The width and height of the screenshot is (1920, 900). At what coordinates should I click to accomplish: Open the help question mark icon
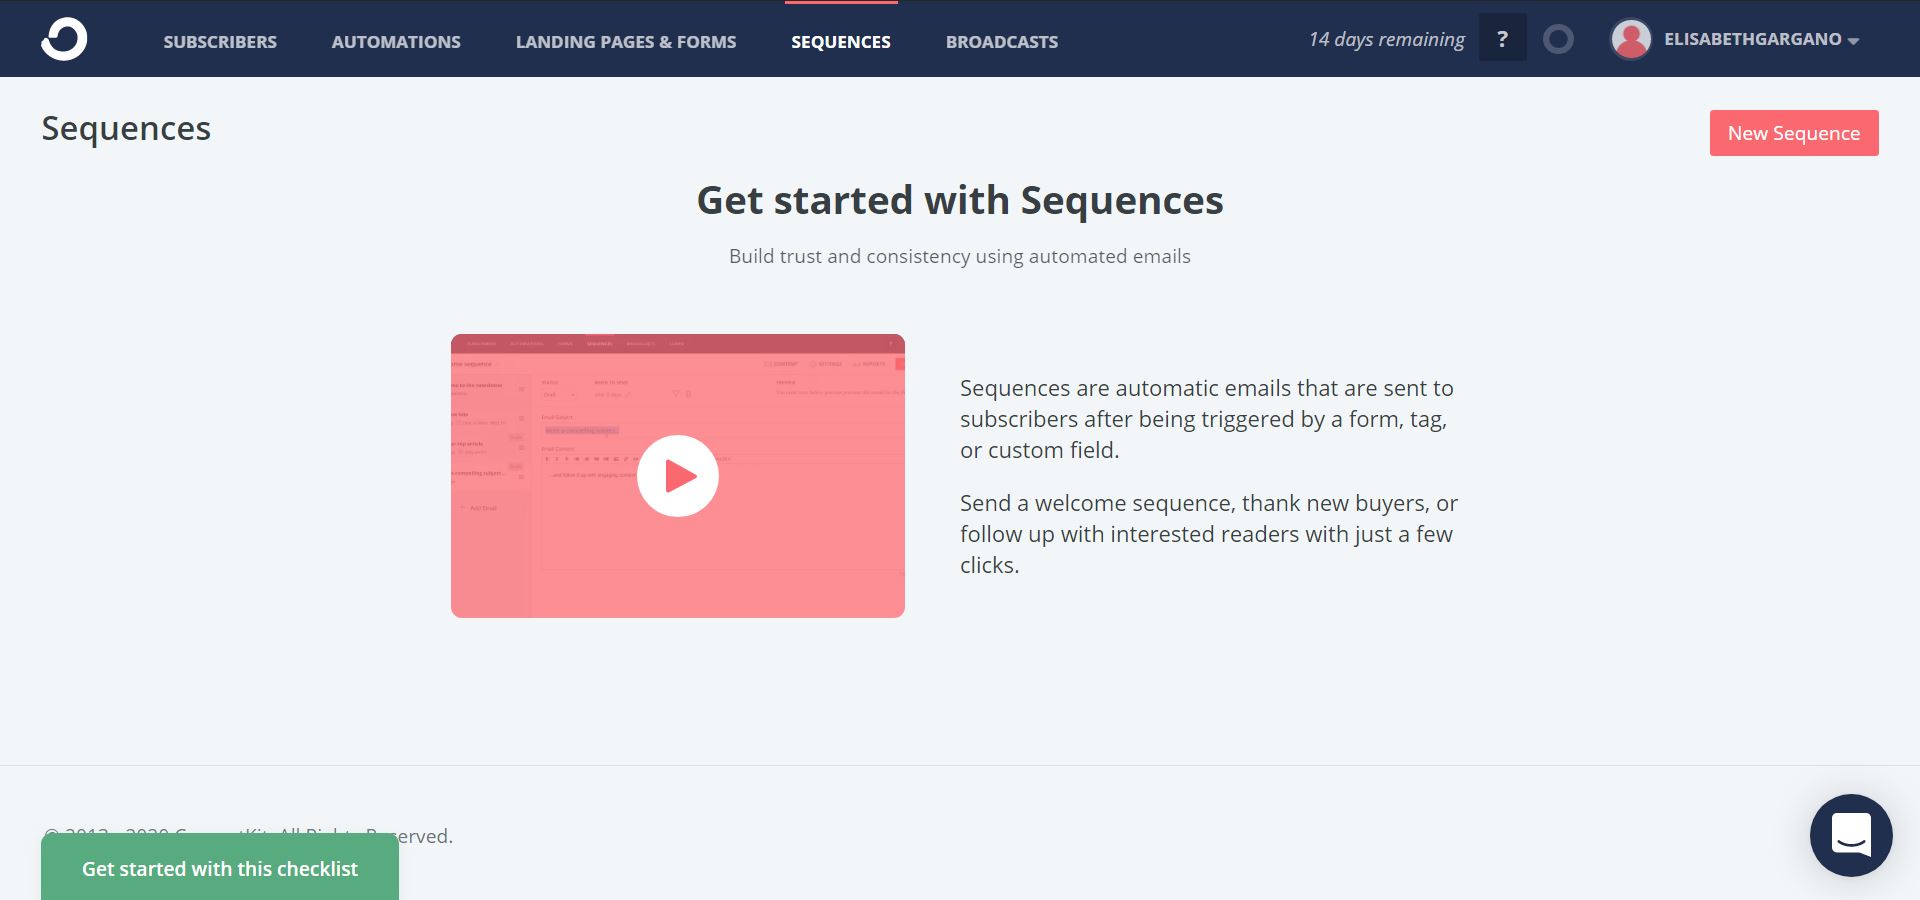tap(1502, 38)
